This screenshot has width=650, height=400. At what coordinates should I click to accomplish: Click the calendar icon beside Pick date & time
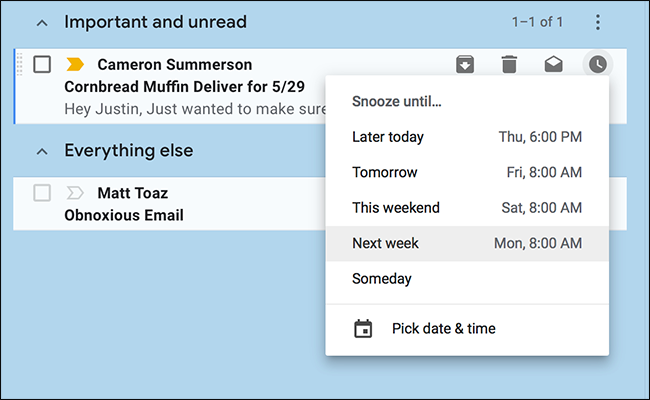363,329
